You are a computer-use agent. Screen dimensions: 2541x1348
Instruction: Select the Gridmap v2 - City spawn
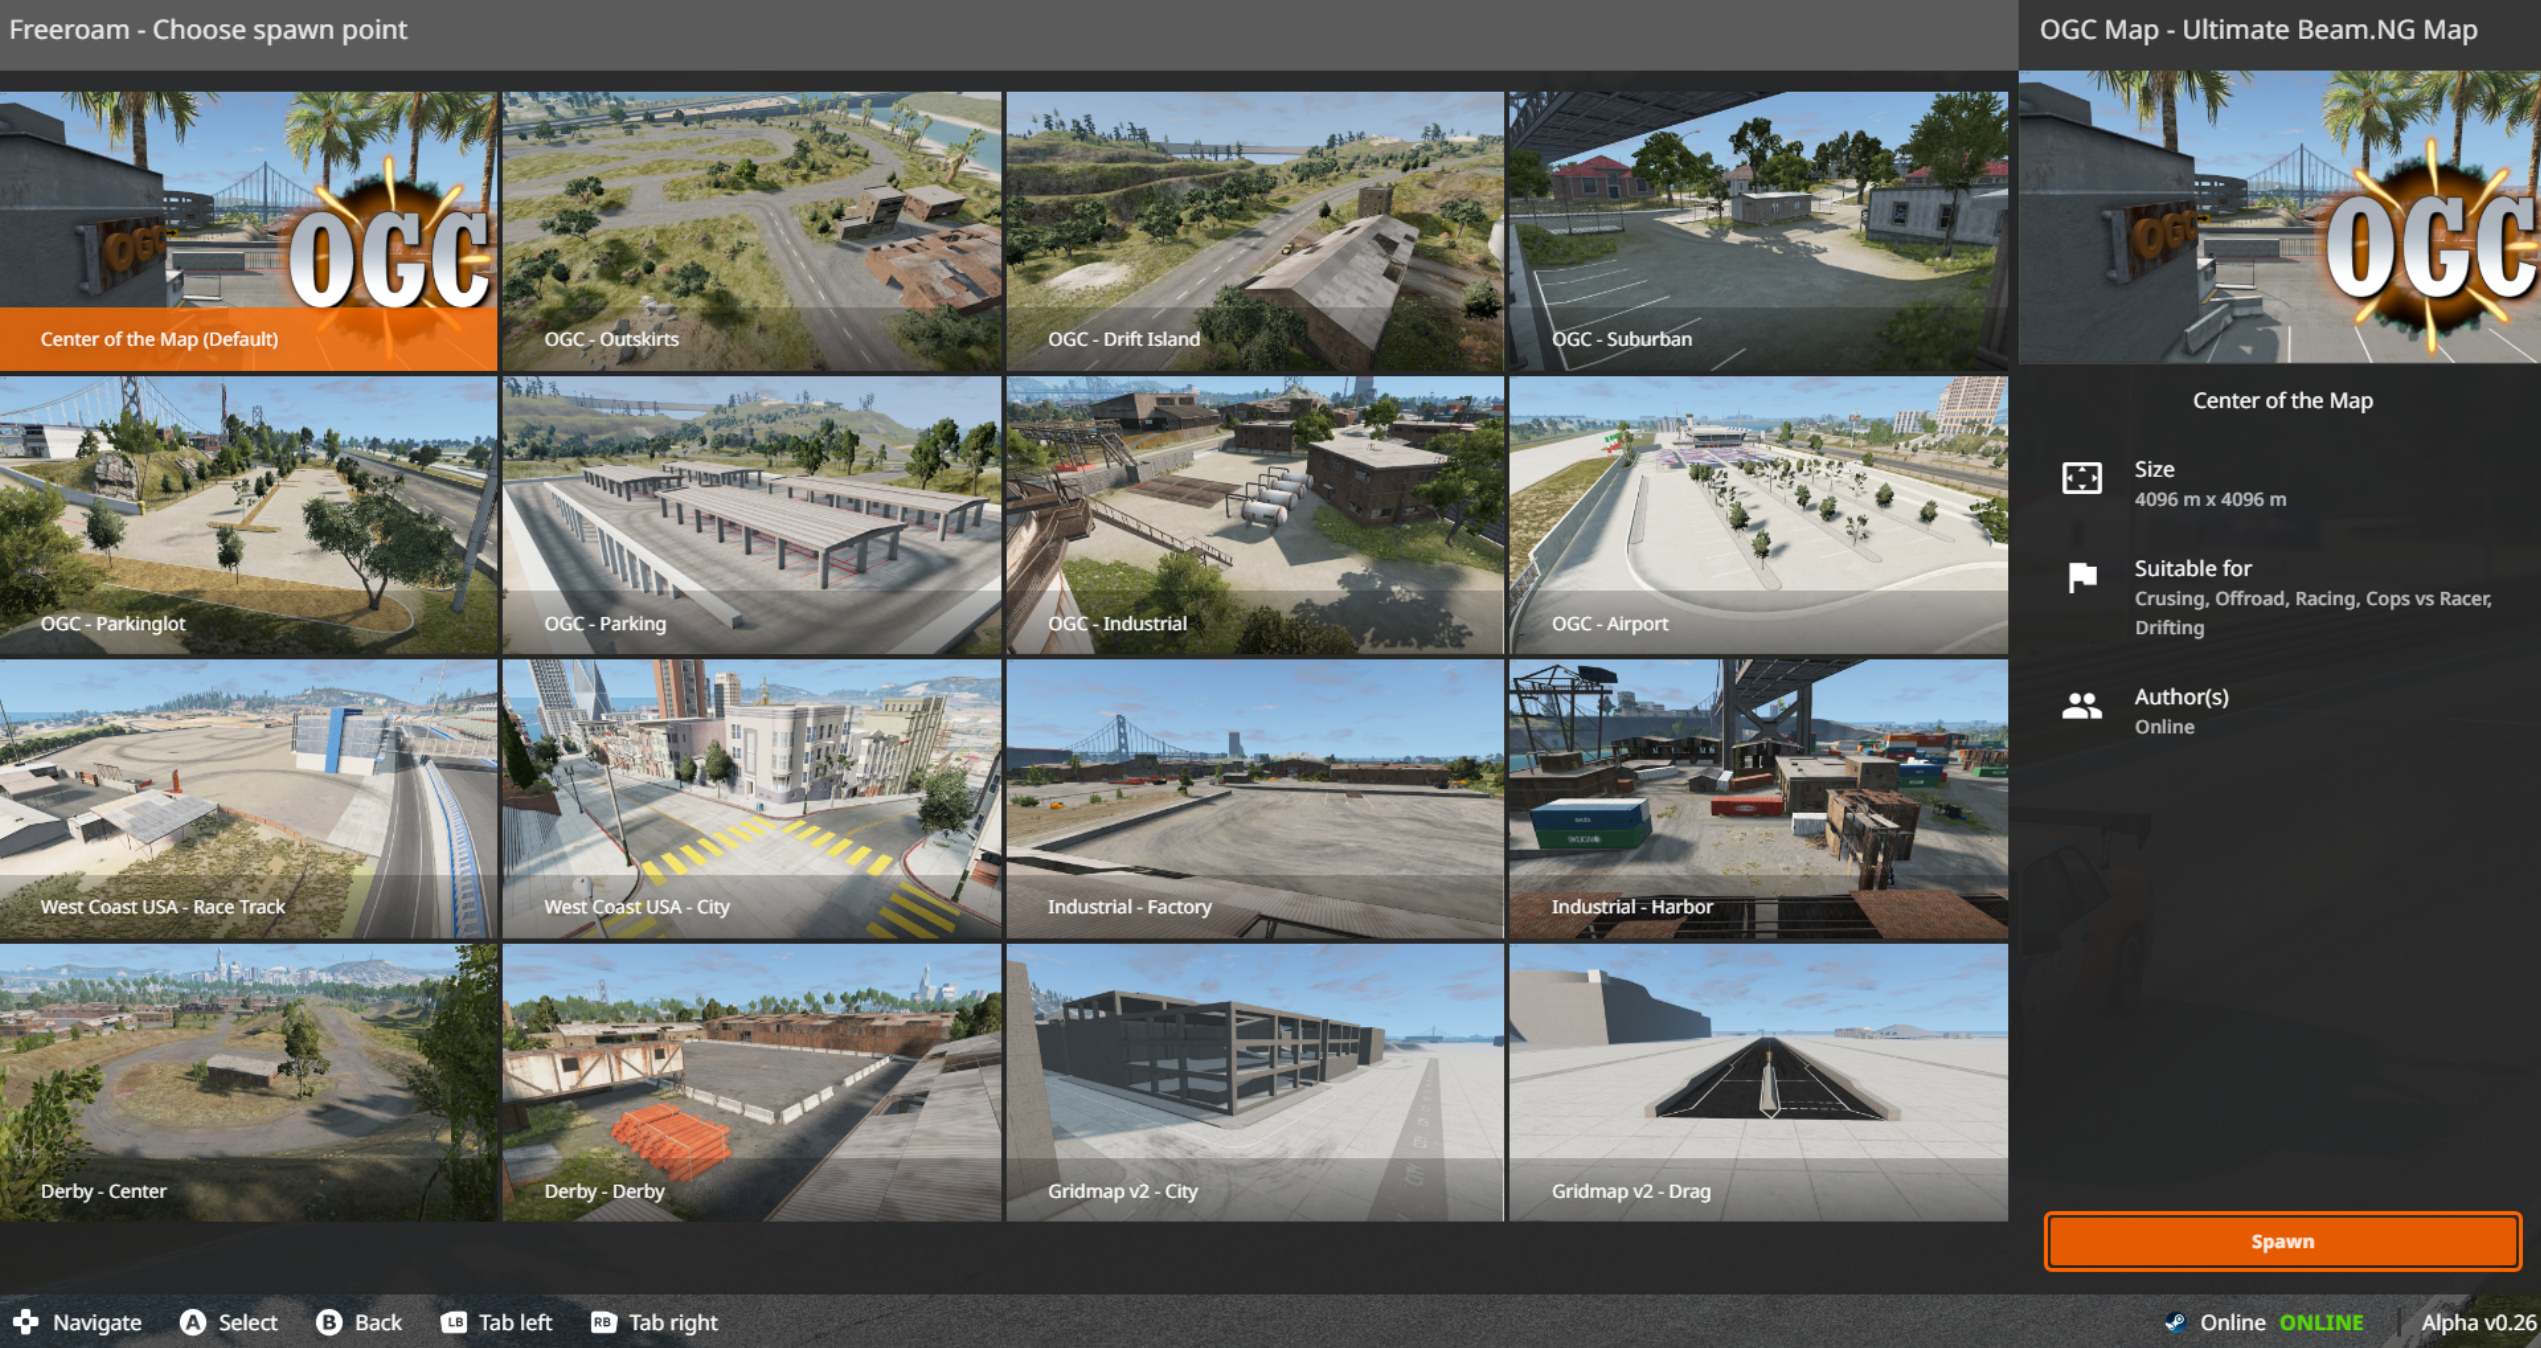pyautogui.click(x=1255, y=1083)
